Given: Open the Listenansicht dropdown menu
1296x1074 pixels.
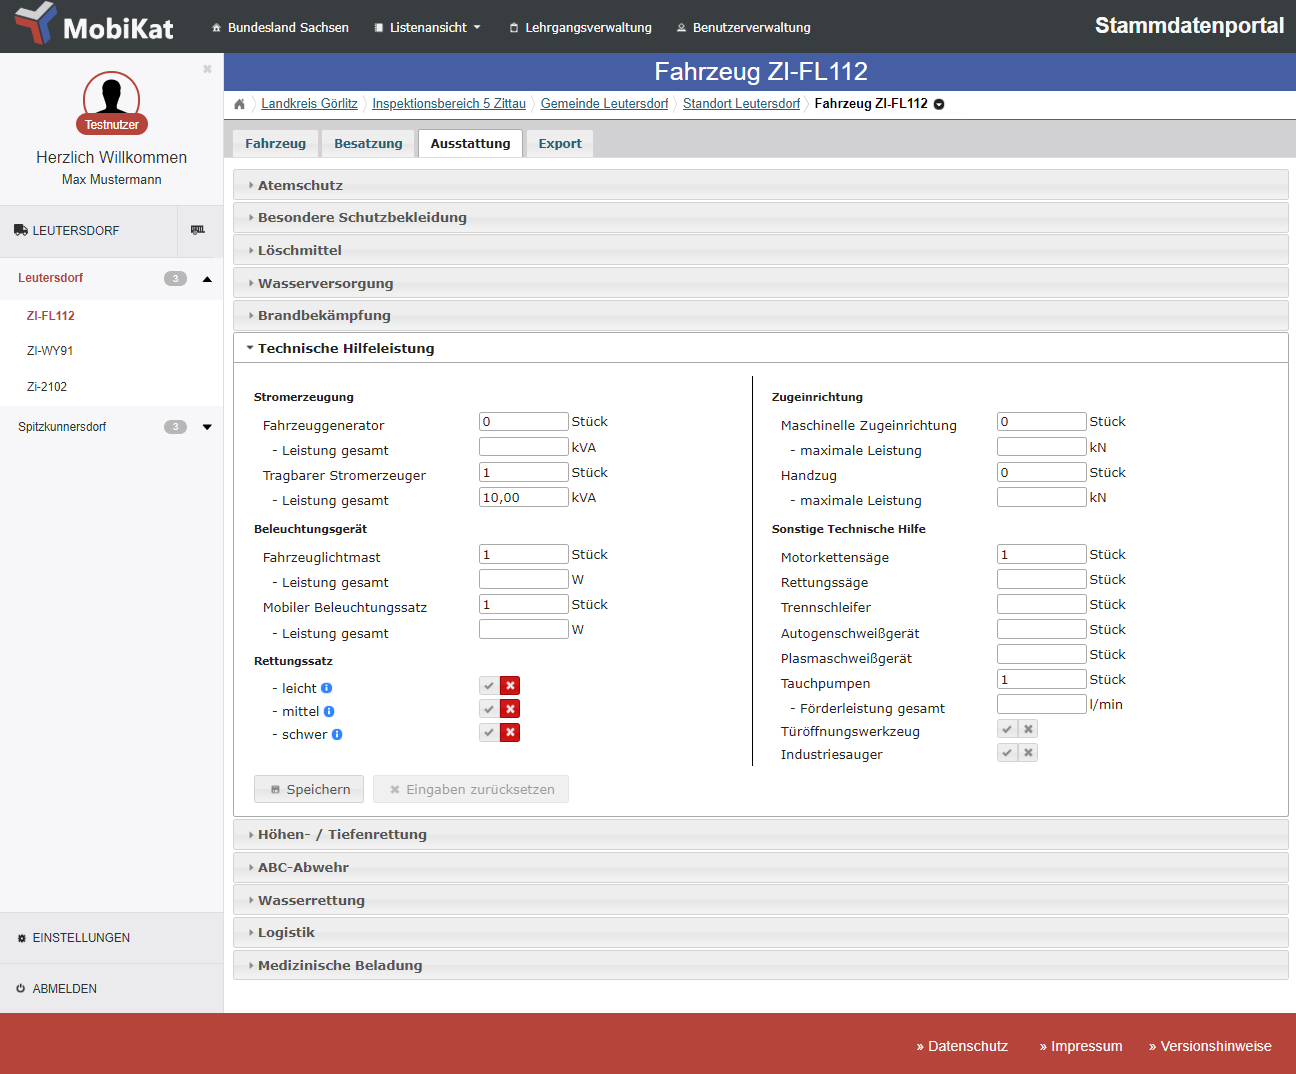Looking at the screenshot, I should pos(427,27).
